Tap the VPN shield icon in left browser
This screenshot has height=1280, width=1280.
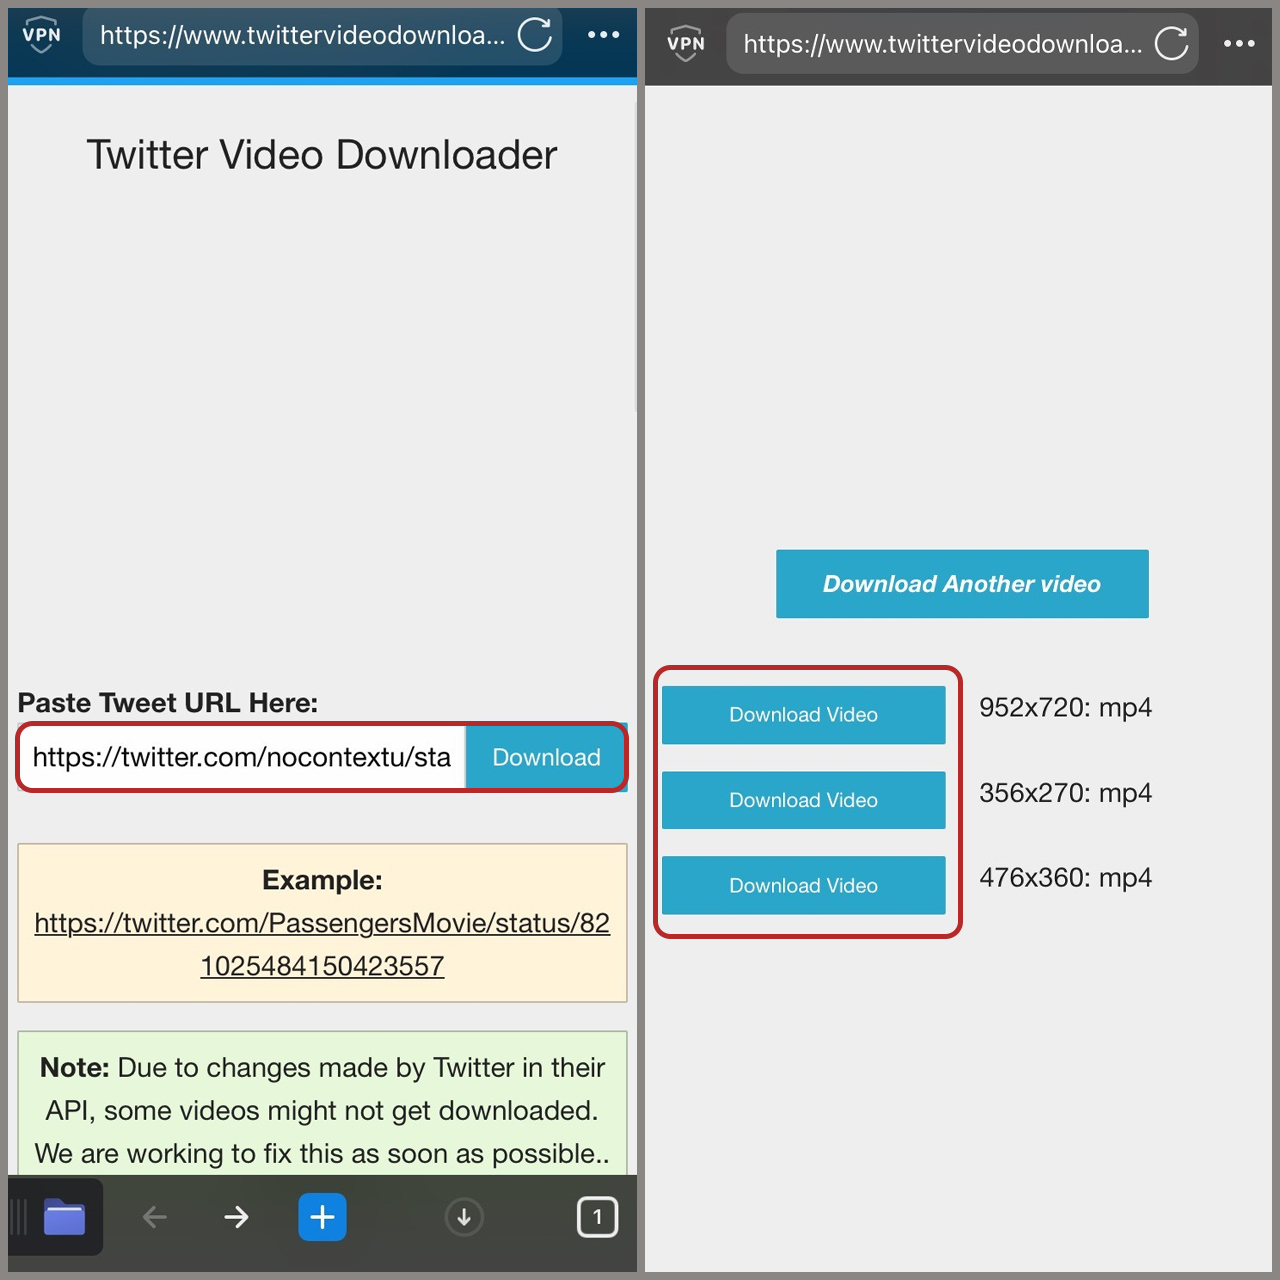tap(42, 36)
